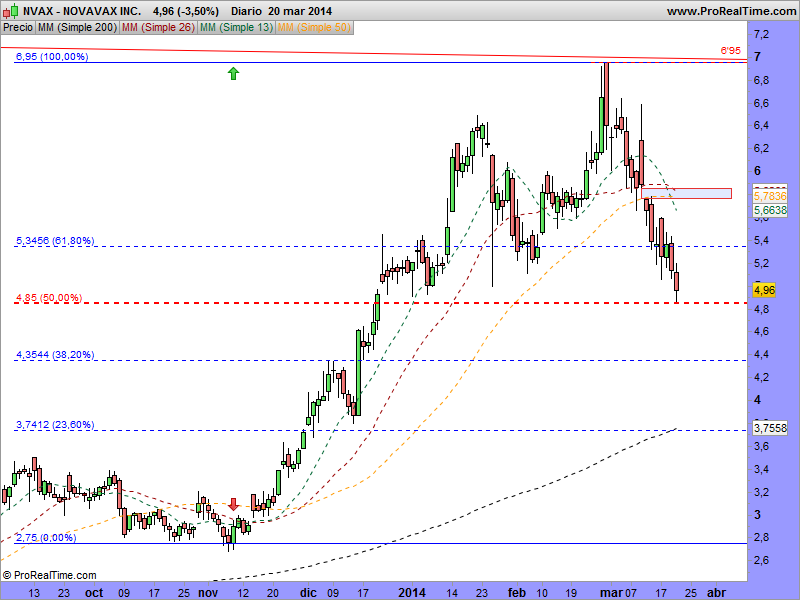Open the www.ProRealTime.com link
This screenshot has width=800, height=600.
[x=731, y=11]
